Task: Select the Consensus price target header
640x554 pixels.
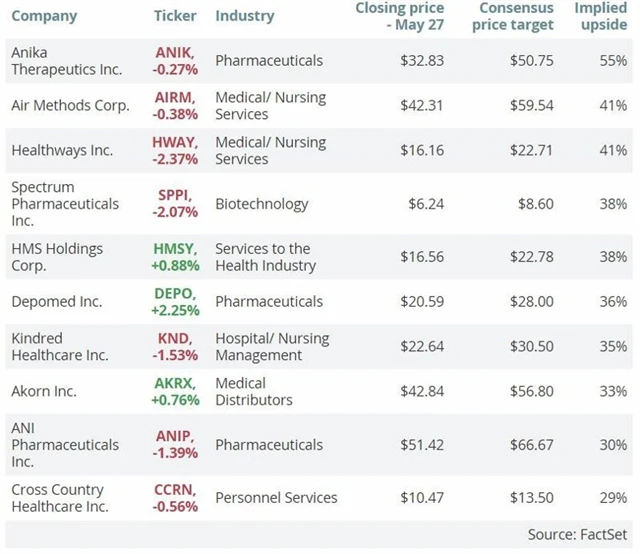Action: point(513,16)
